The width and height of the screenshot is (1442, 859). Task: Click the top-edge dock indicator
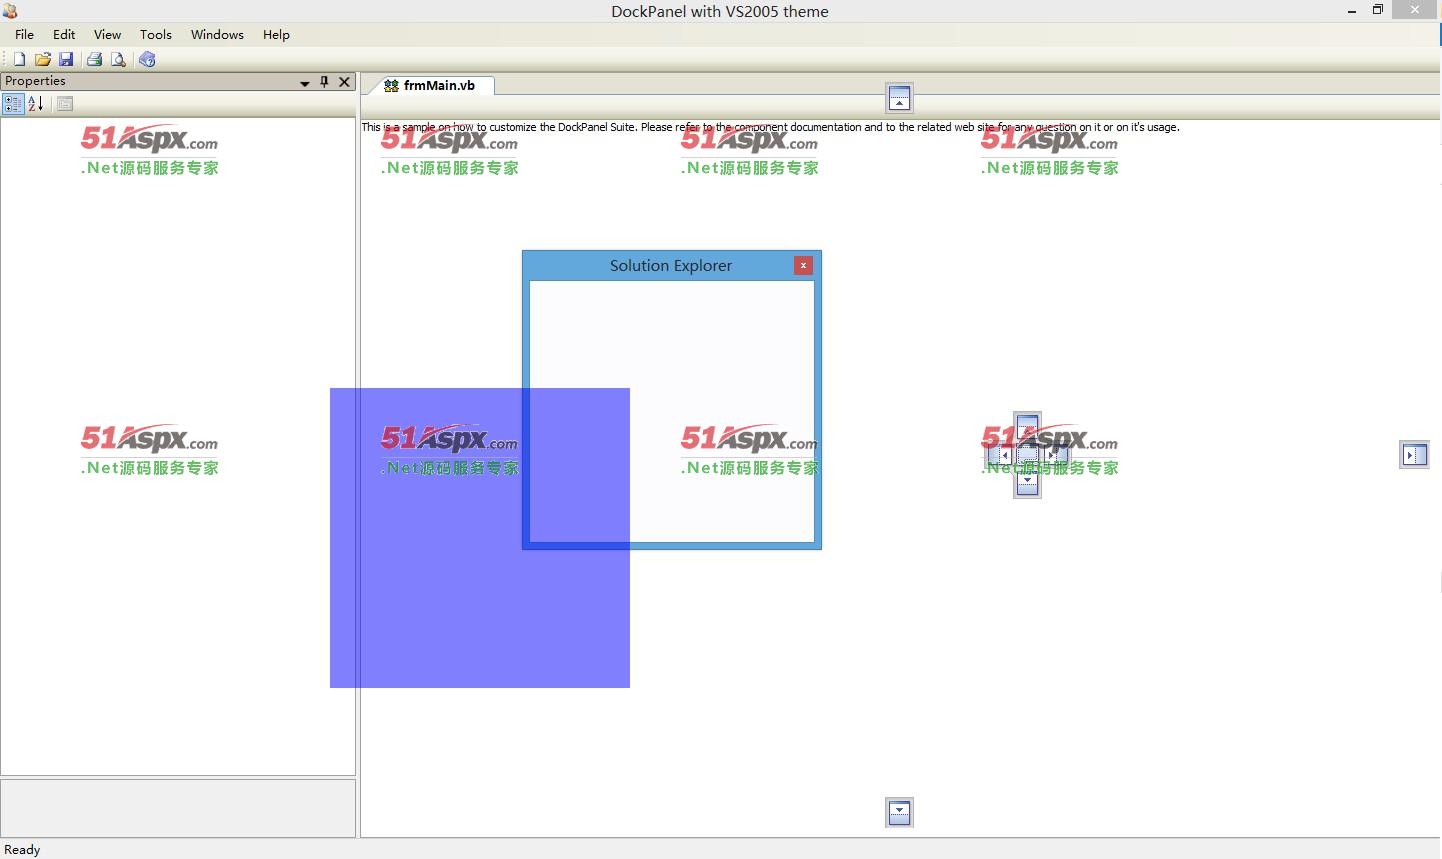coord(899,98)
